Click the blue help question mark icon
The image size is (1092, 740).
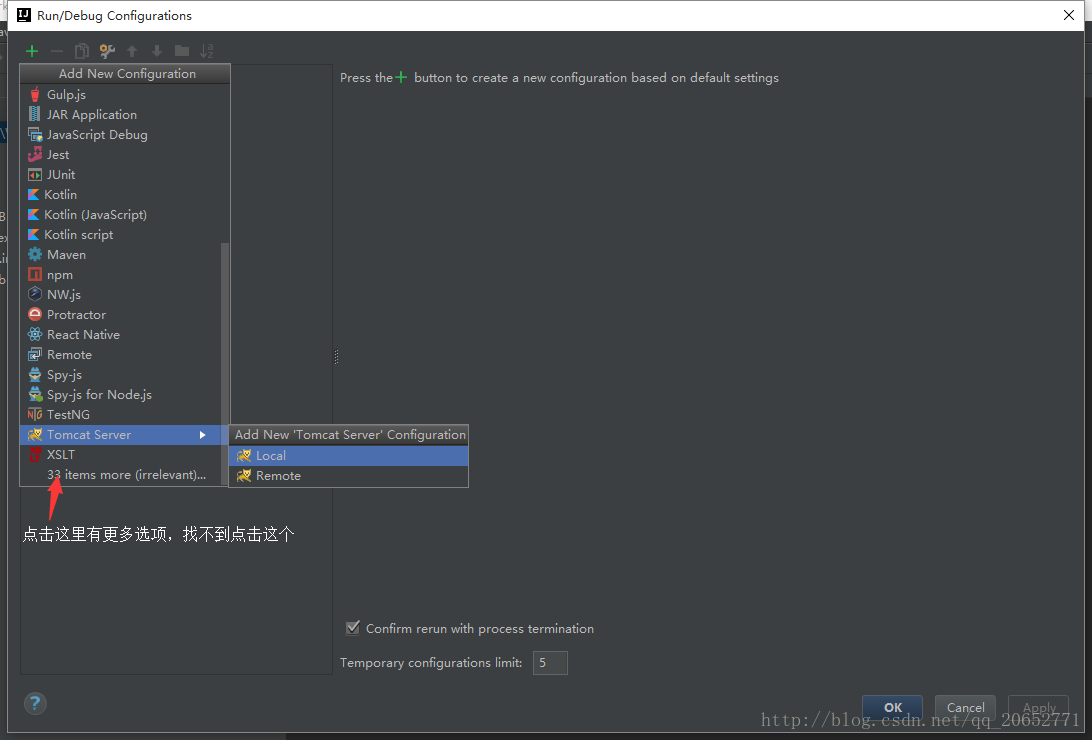click(x=35, y=703)
